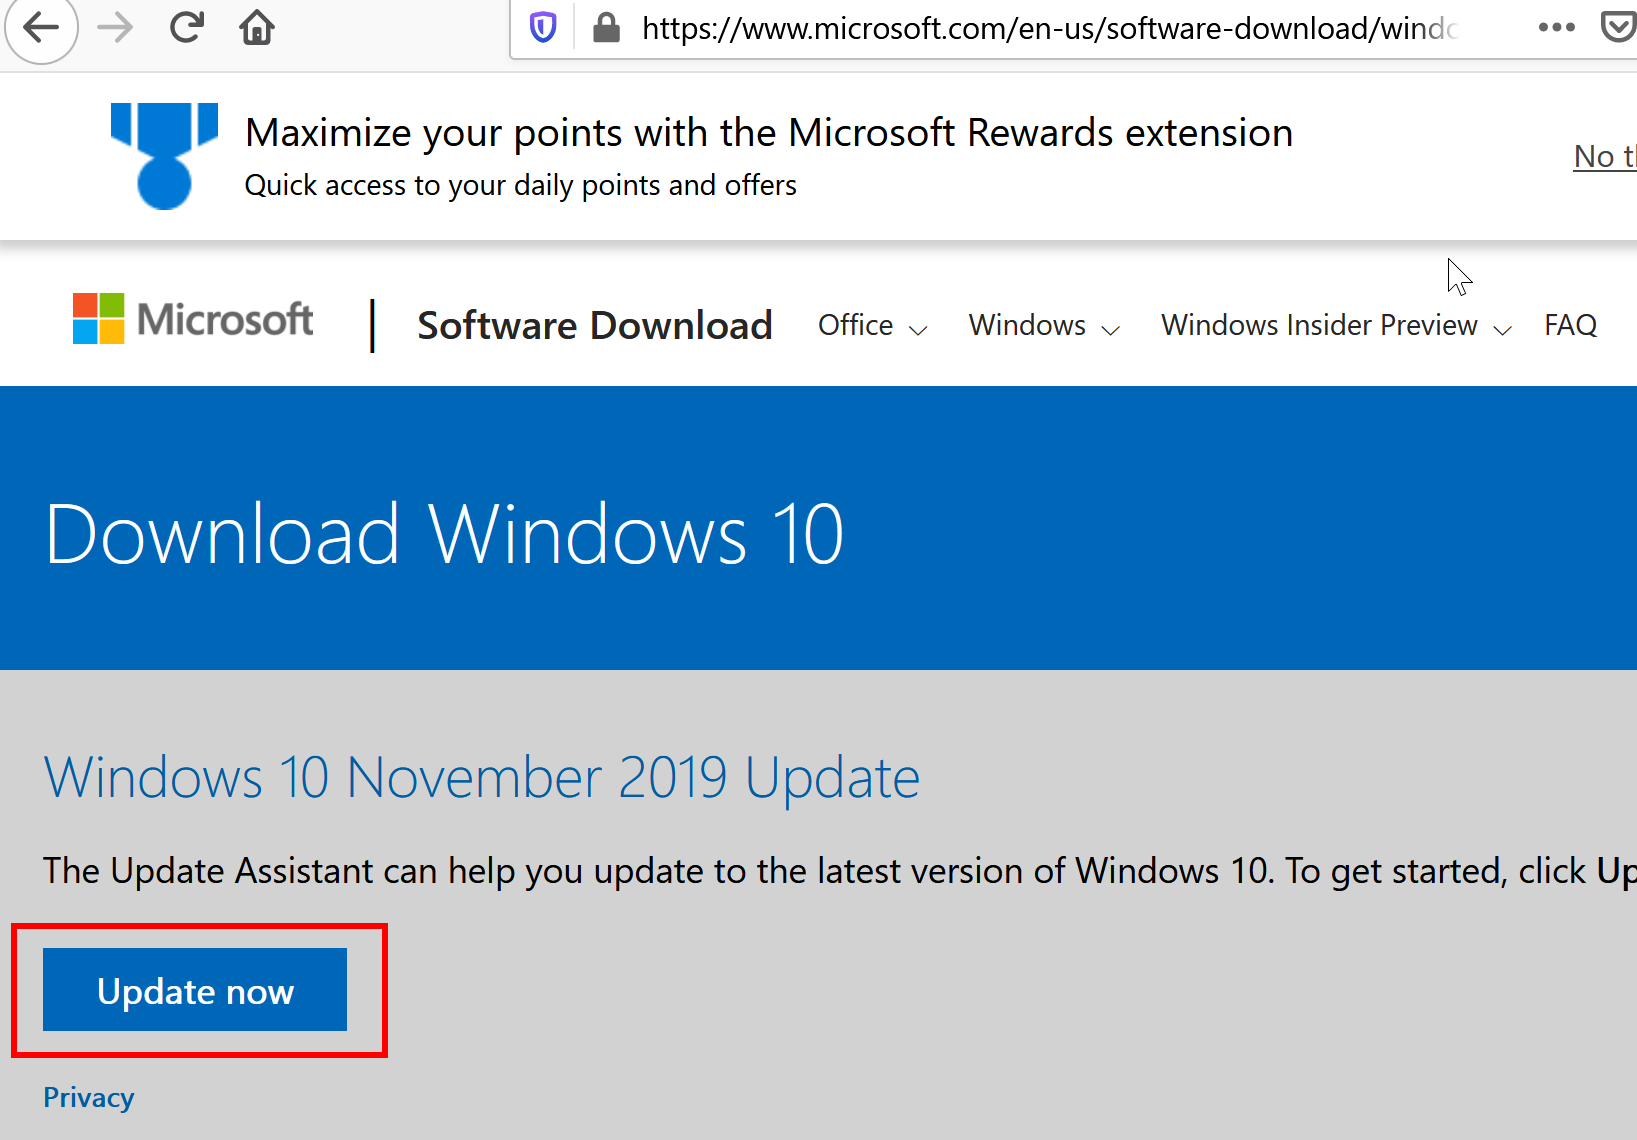Viewport: 1637px width, 1140px height.
Task: Dismiss Rewards banner via No thanks link
Action: pos(1605,157)
